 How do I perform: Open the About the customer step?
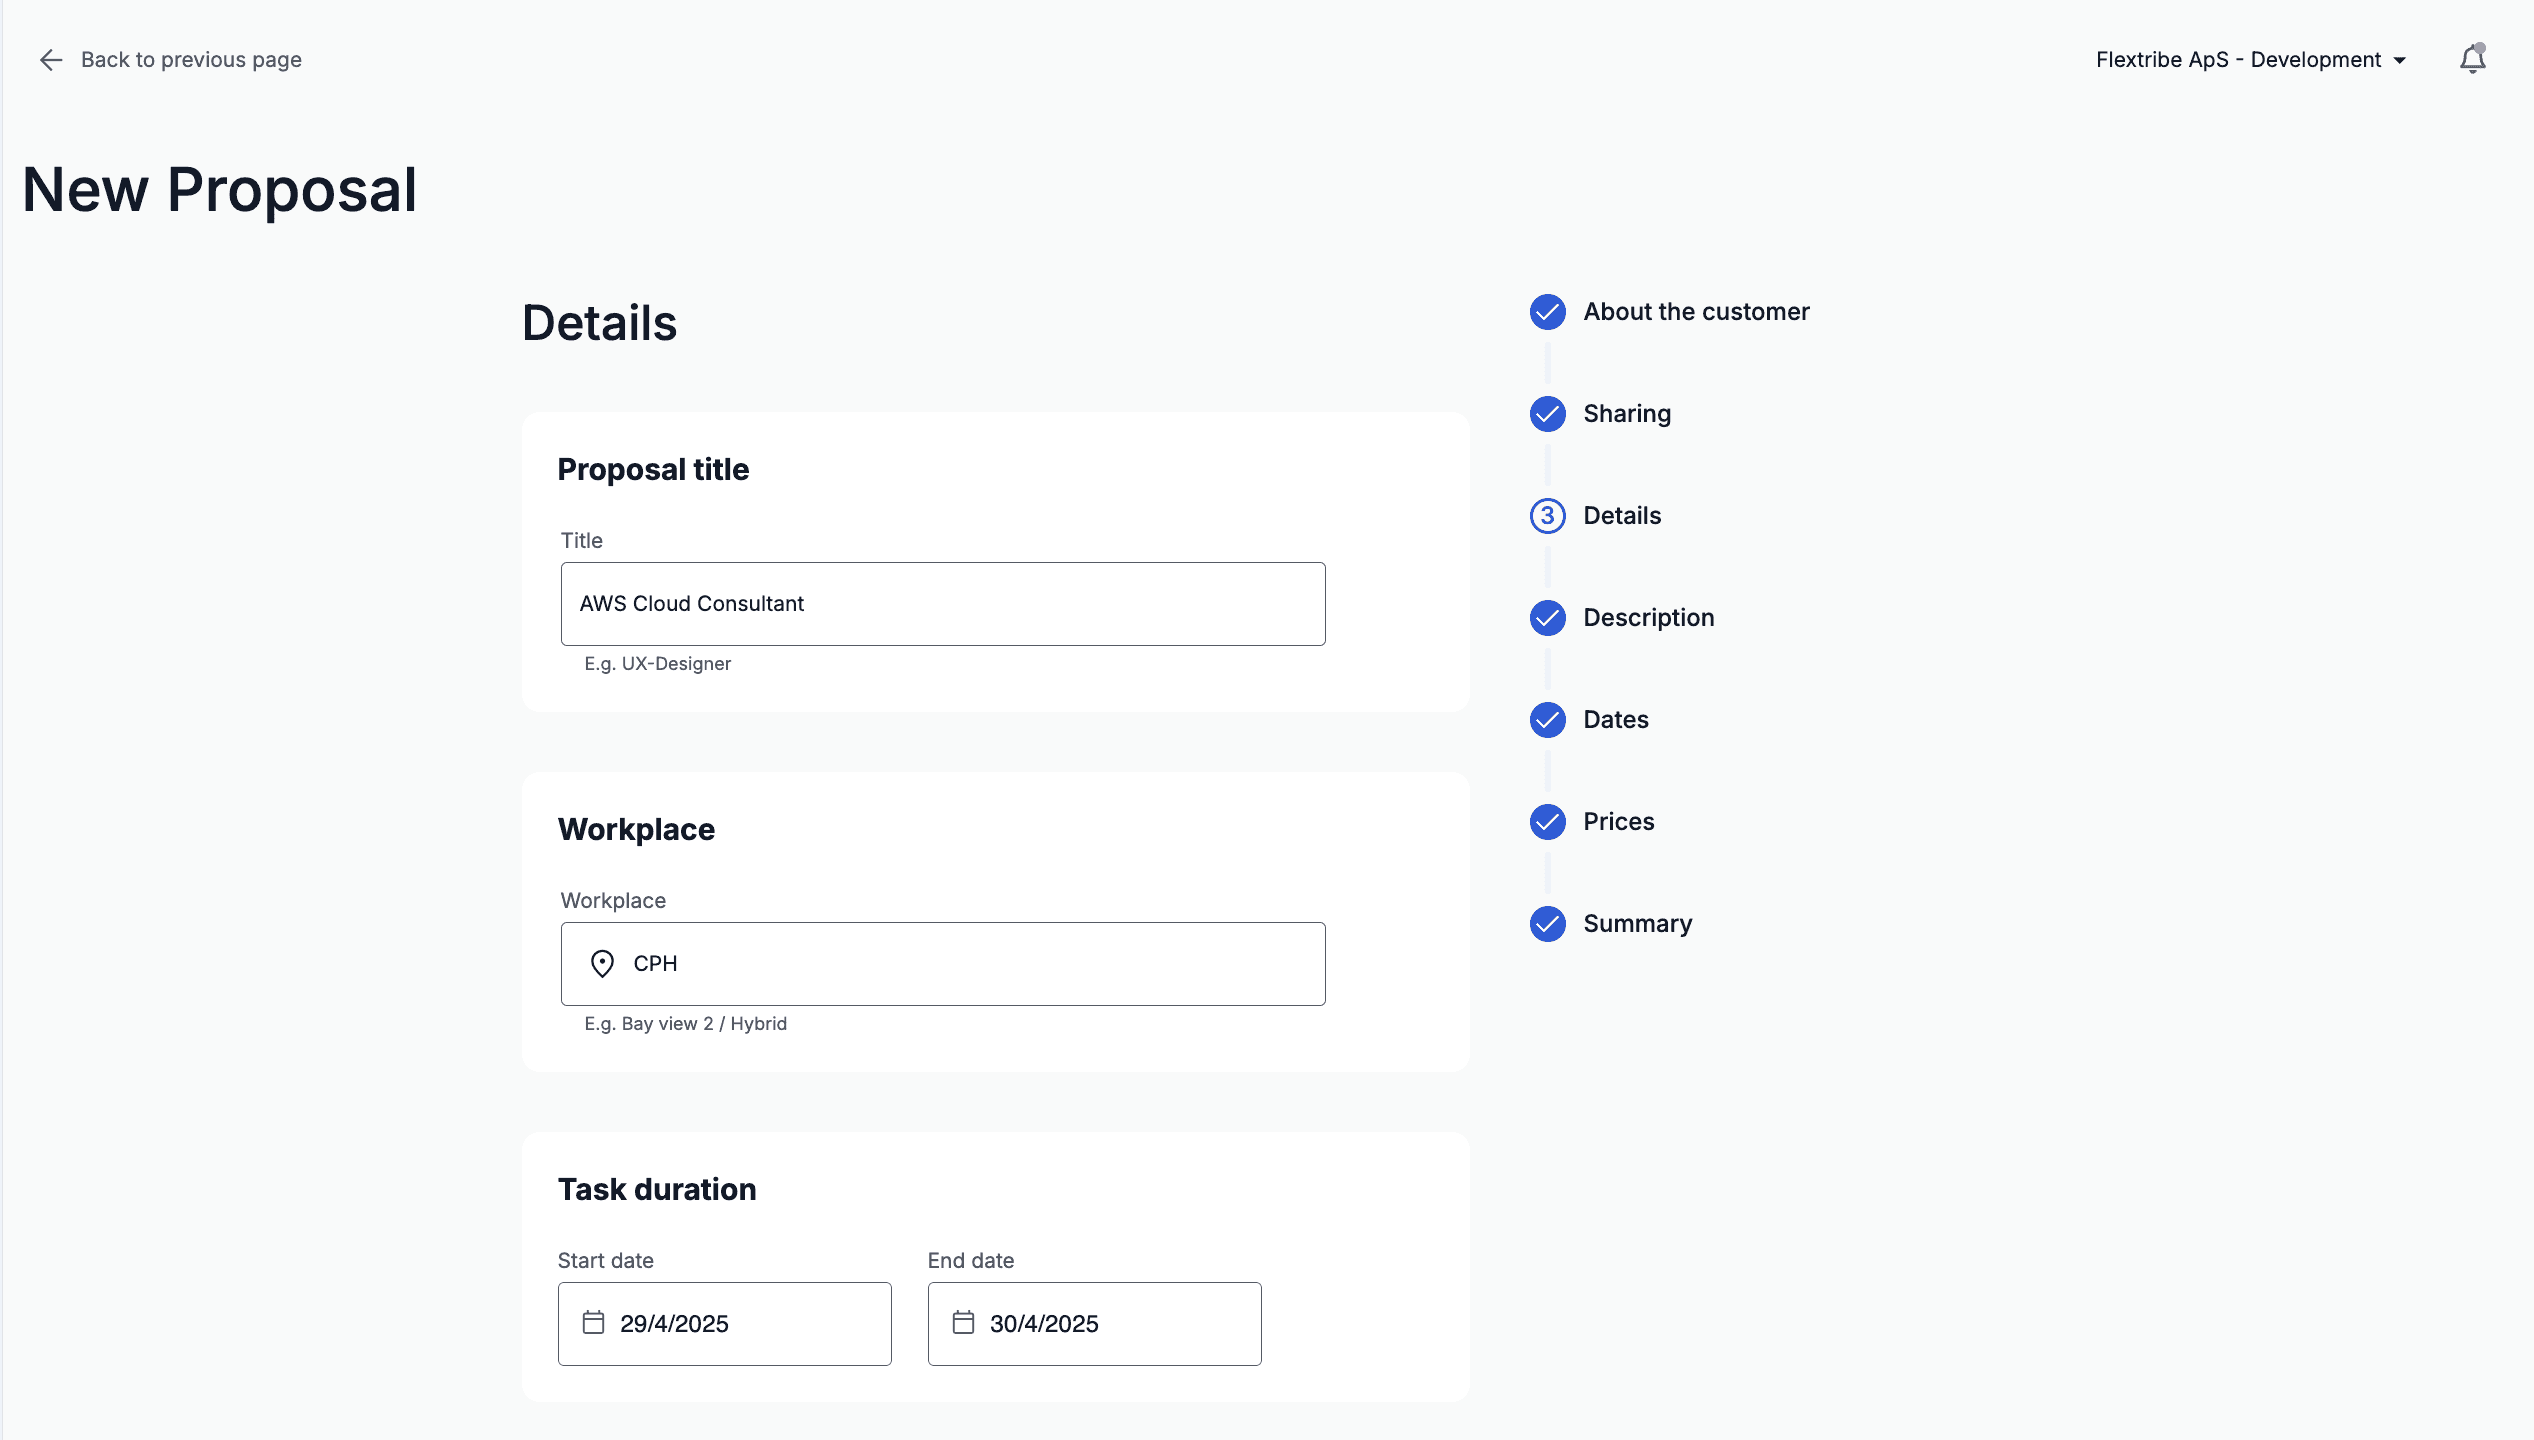(x=1696, y=312)
